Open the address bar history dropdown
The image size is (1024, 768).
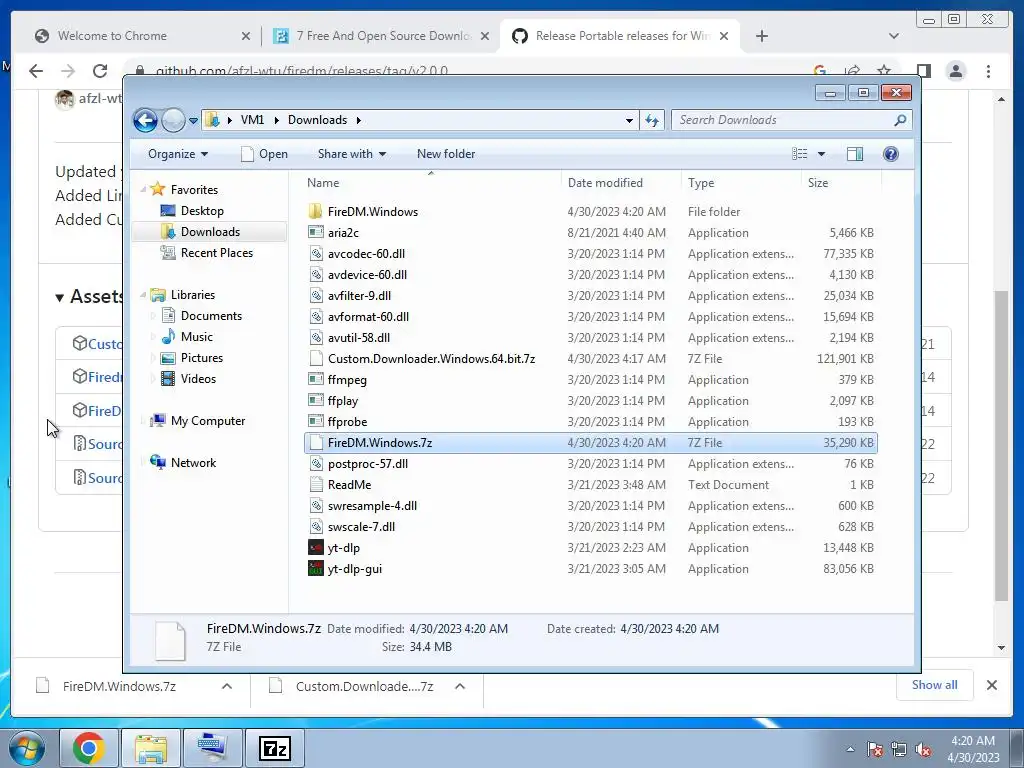point(629,120)
